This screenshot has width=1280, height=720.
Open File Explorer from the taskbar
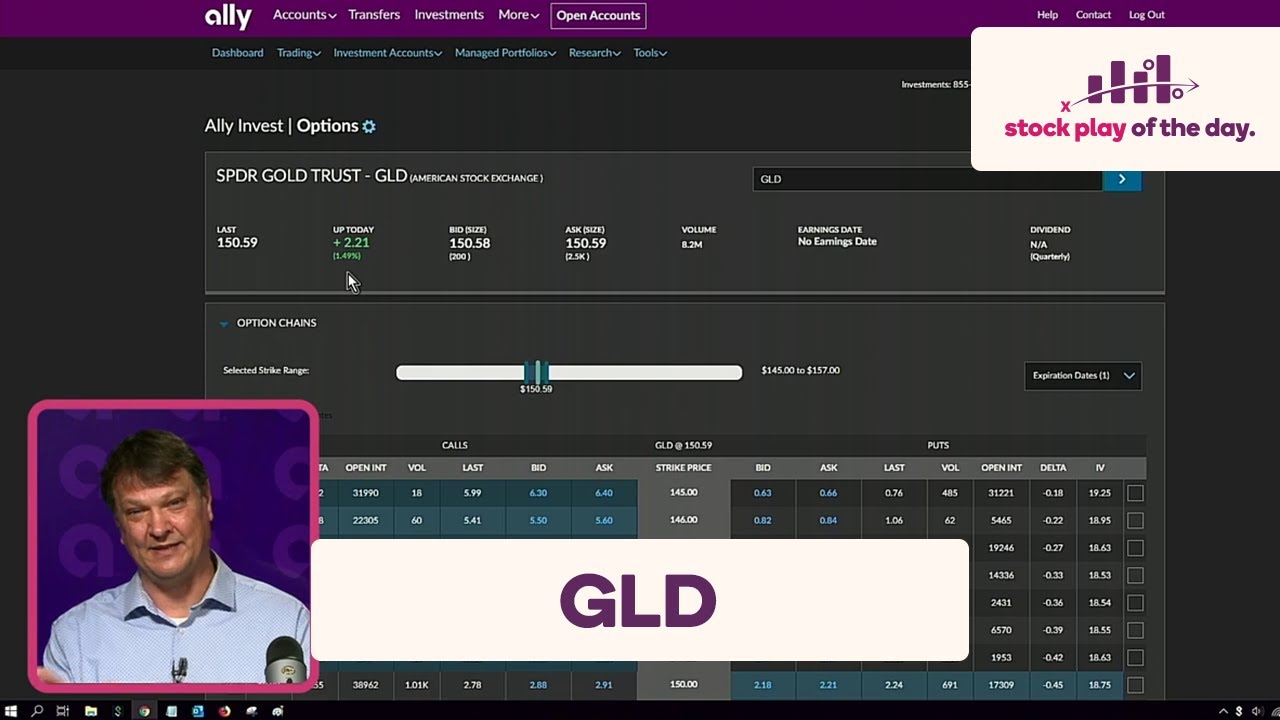(x=91, y=711)
